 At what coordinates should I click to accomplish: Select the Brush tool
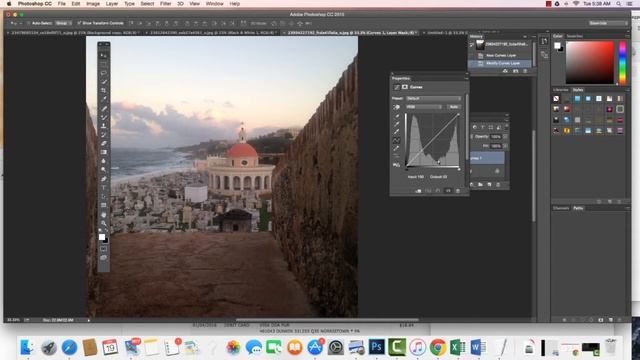[104, 117]
